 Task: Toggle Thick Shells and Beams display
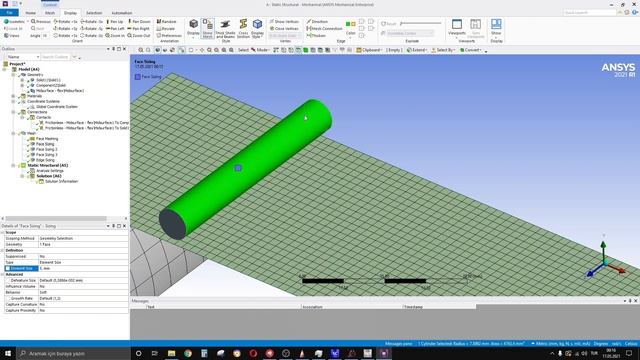[x=225, y=28]
